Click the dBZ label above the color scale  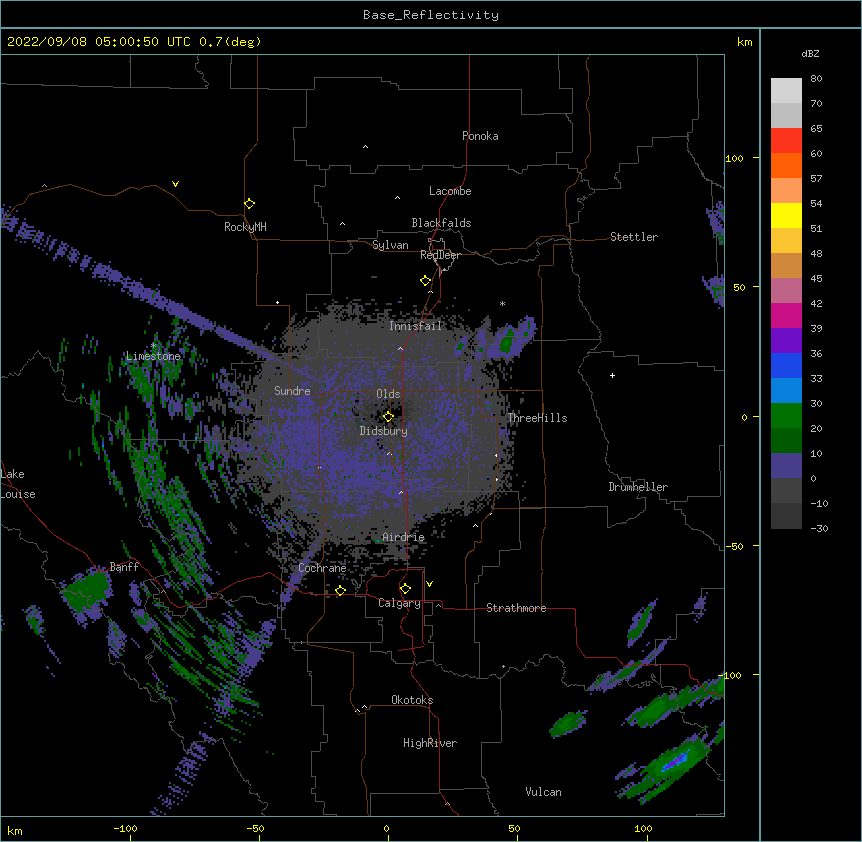click(x=810, y=53)
